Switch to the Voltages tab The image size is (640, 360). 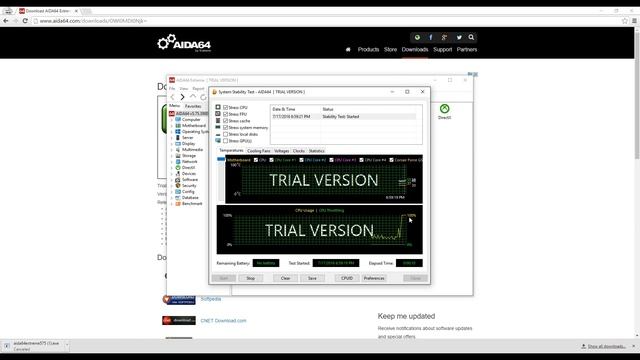pyautogui.click(x=282, y=151)
